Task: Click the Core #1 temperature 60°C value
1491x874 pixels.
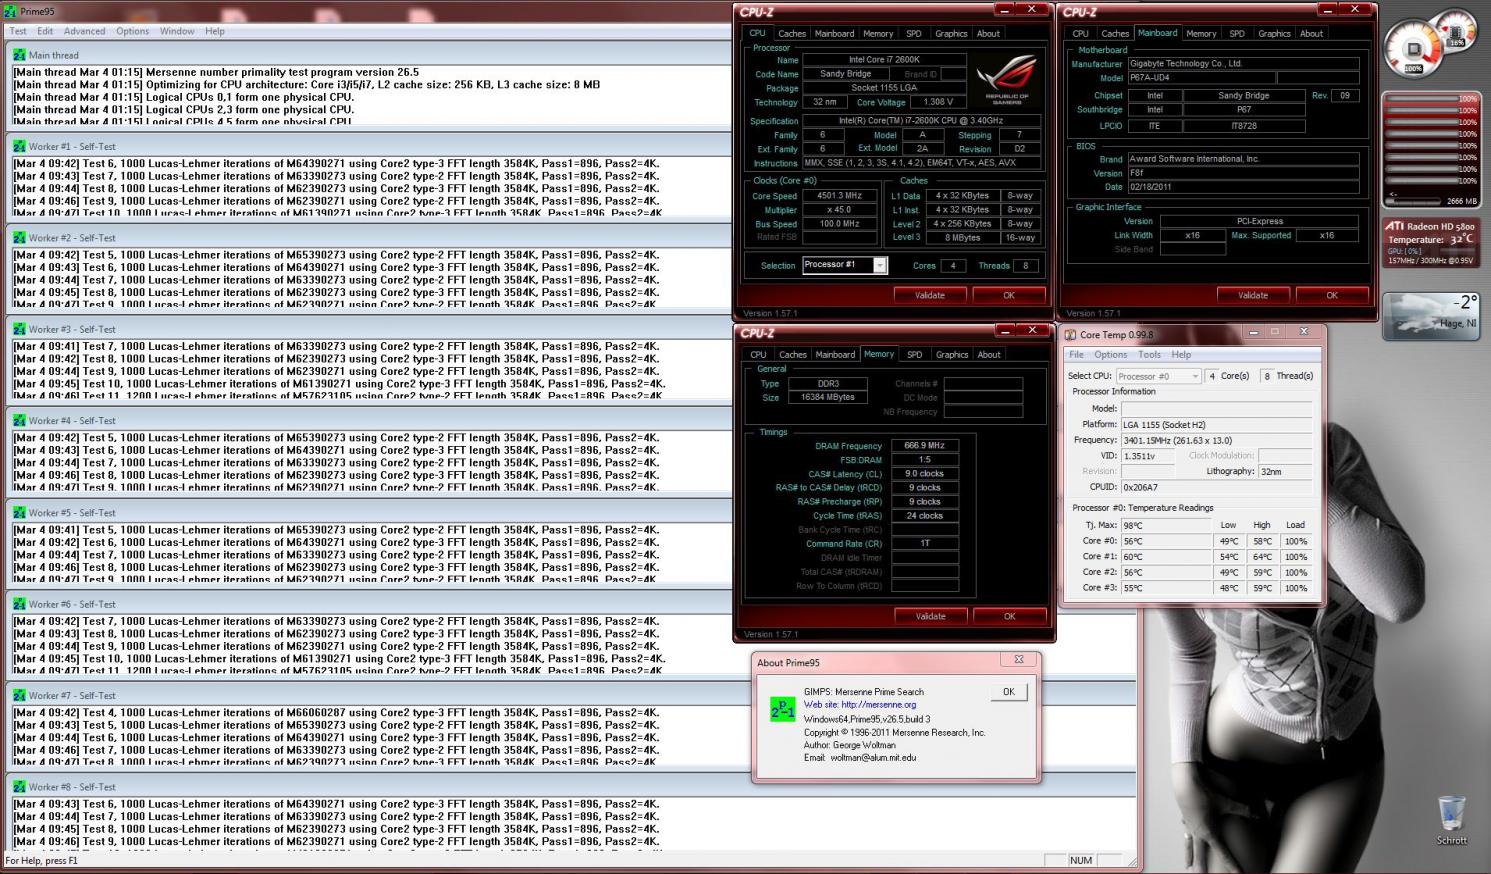Action: click(x=1166, y=557)
